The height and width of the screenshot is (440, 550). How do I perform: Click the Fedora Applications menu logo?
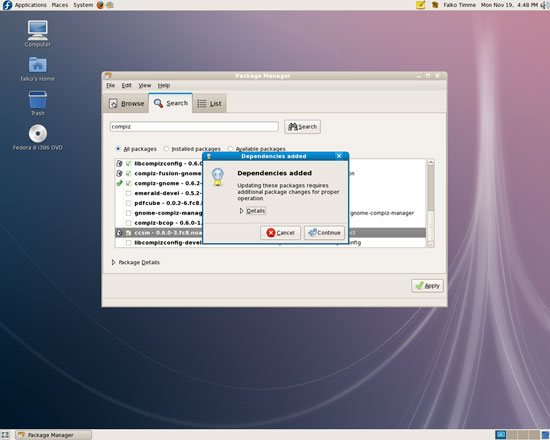pos(7,5)
